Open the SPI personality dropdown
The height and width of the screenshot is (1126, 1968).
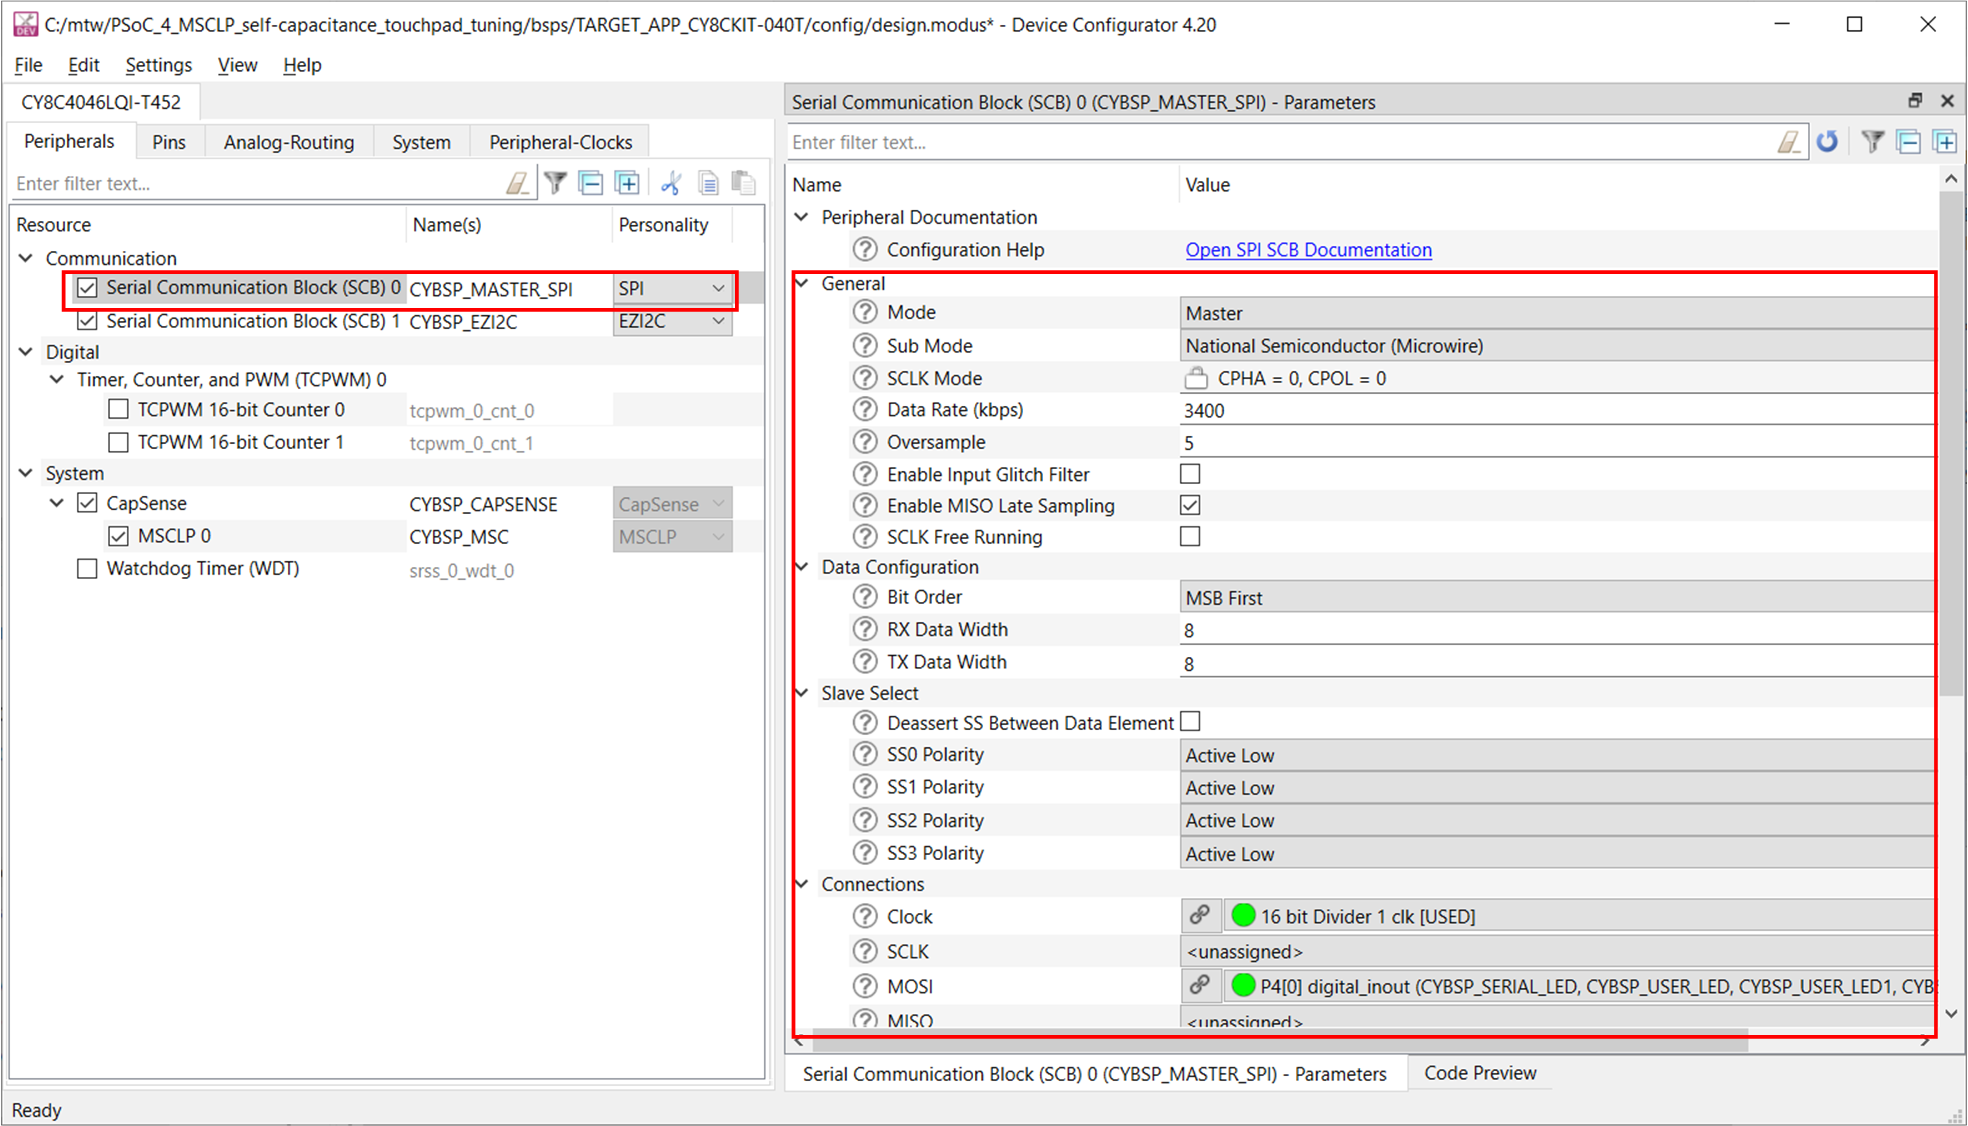pos(671,288)
